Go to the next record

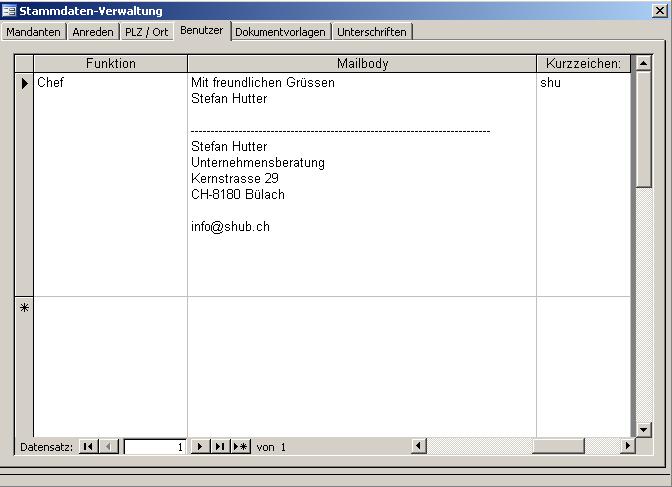point(199,447)
